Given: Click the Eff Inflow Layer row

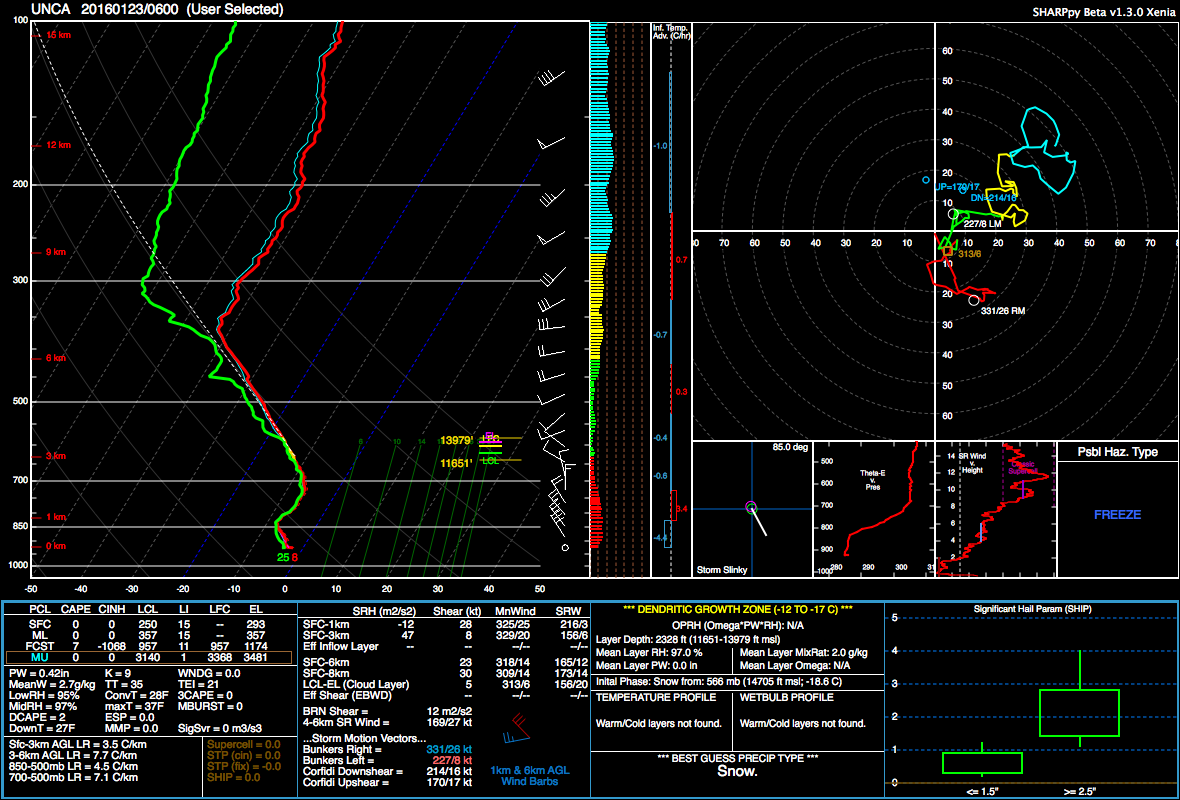Looking at the screenshot, I should tap(445, 646).
